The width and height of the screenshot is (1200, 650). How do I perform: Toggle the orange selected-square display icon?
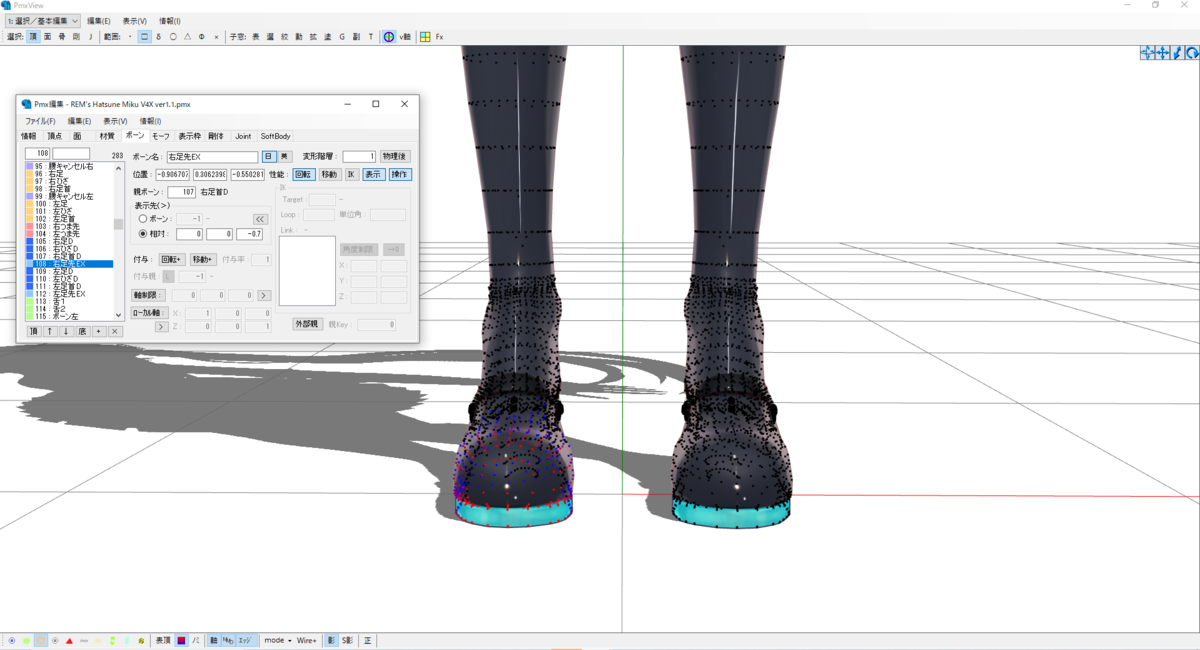pos(40,640)
